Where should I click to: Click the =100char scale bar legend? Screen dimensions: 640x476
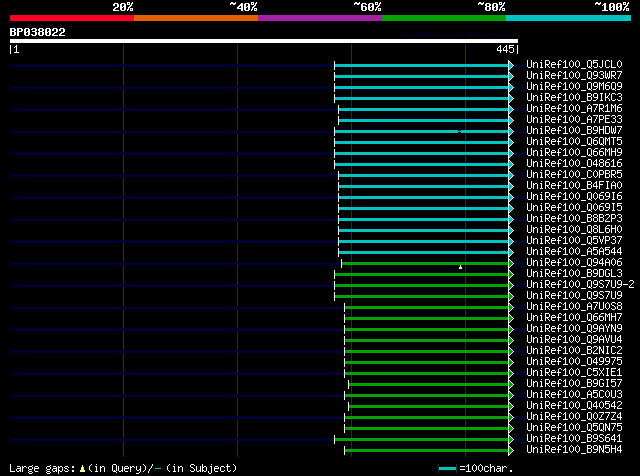[476, 468]
